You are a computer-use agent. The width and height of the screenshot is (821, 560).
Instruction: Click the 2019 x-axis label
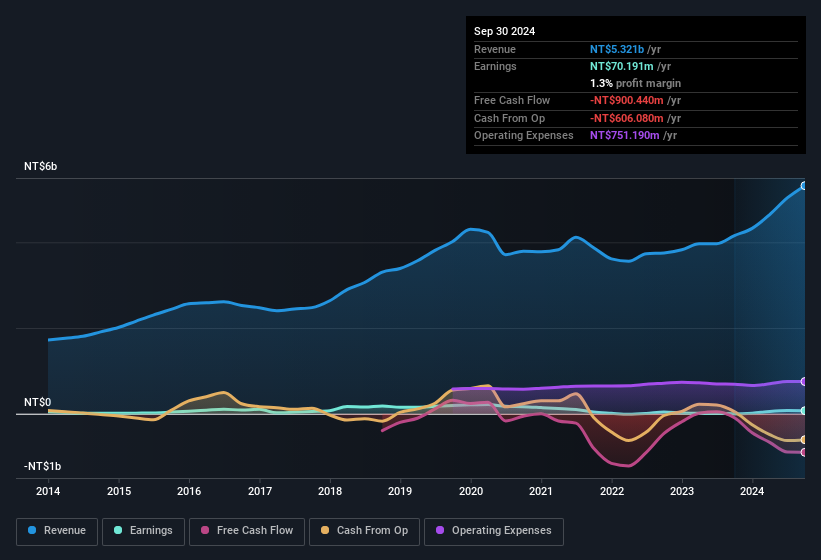pyautogui.click(x=400, y=491)
